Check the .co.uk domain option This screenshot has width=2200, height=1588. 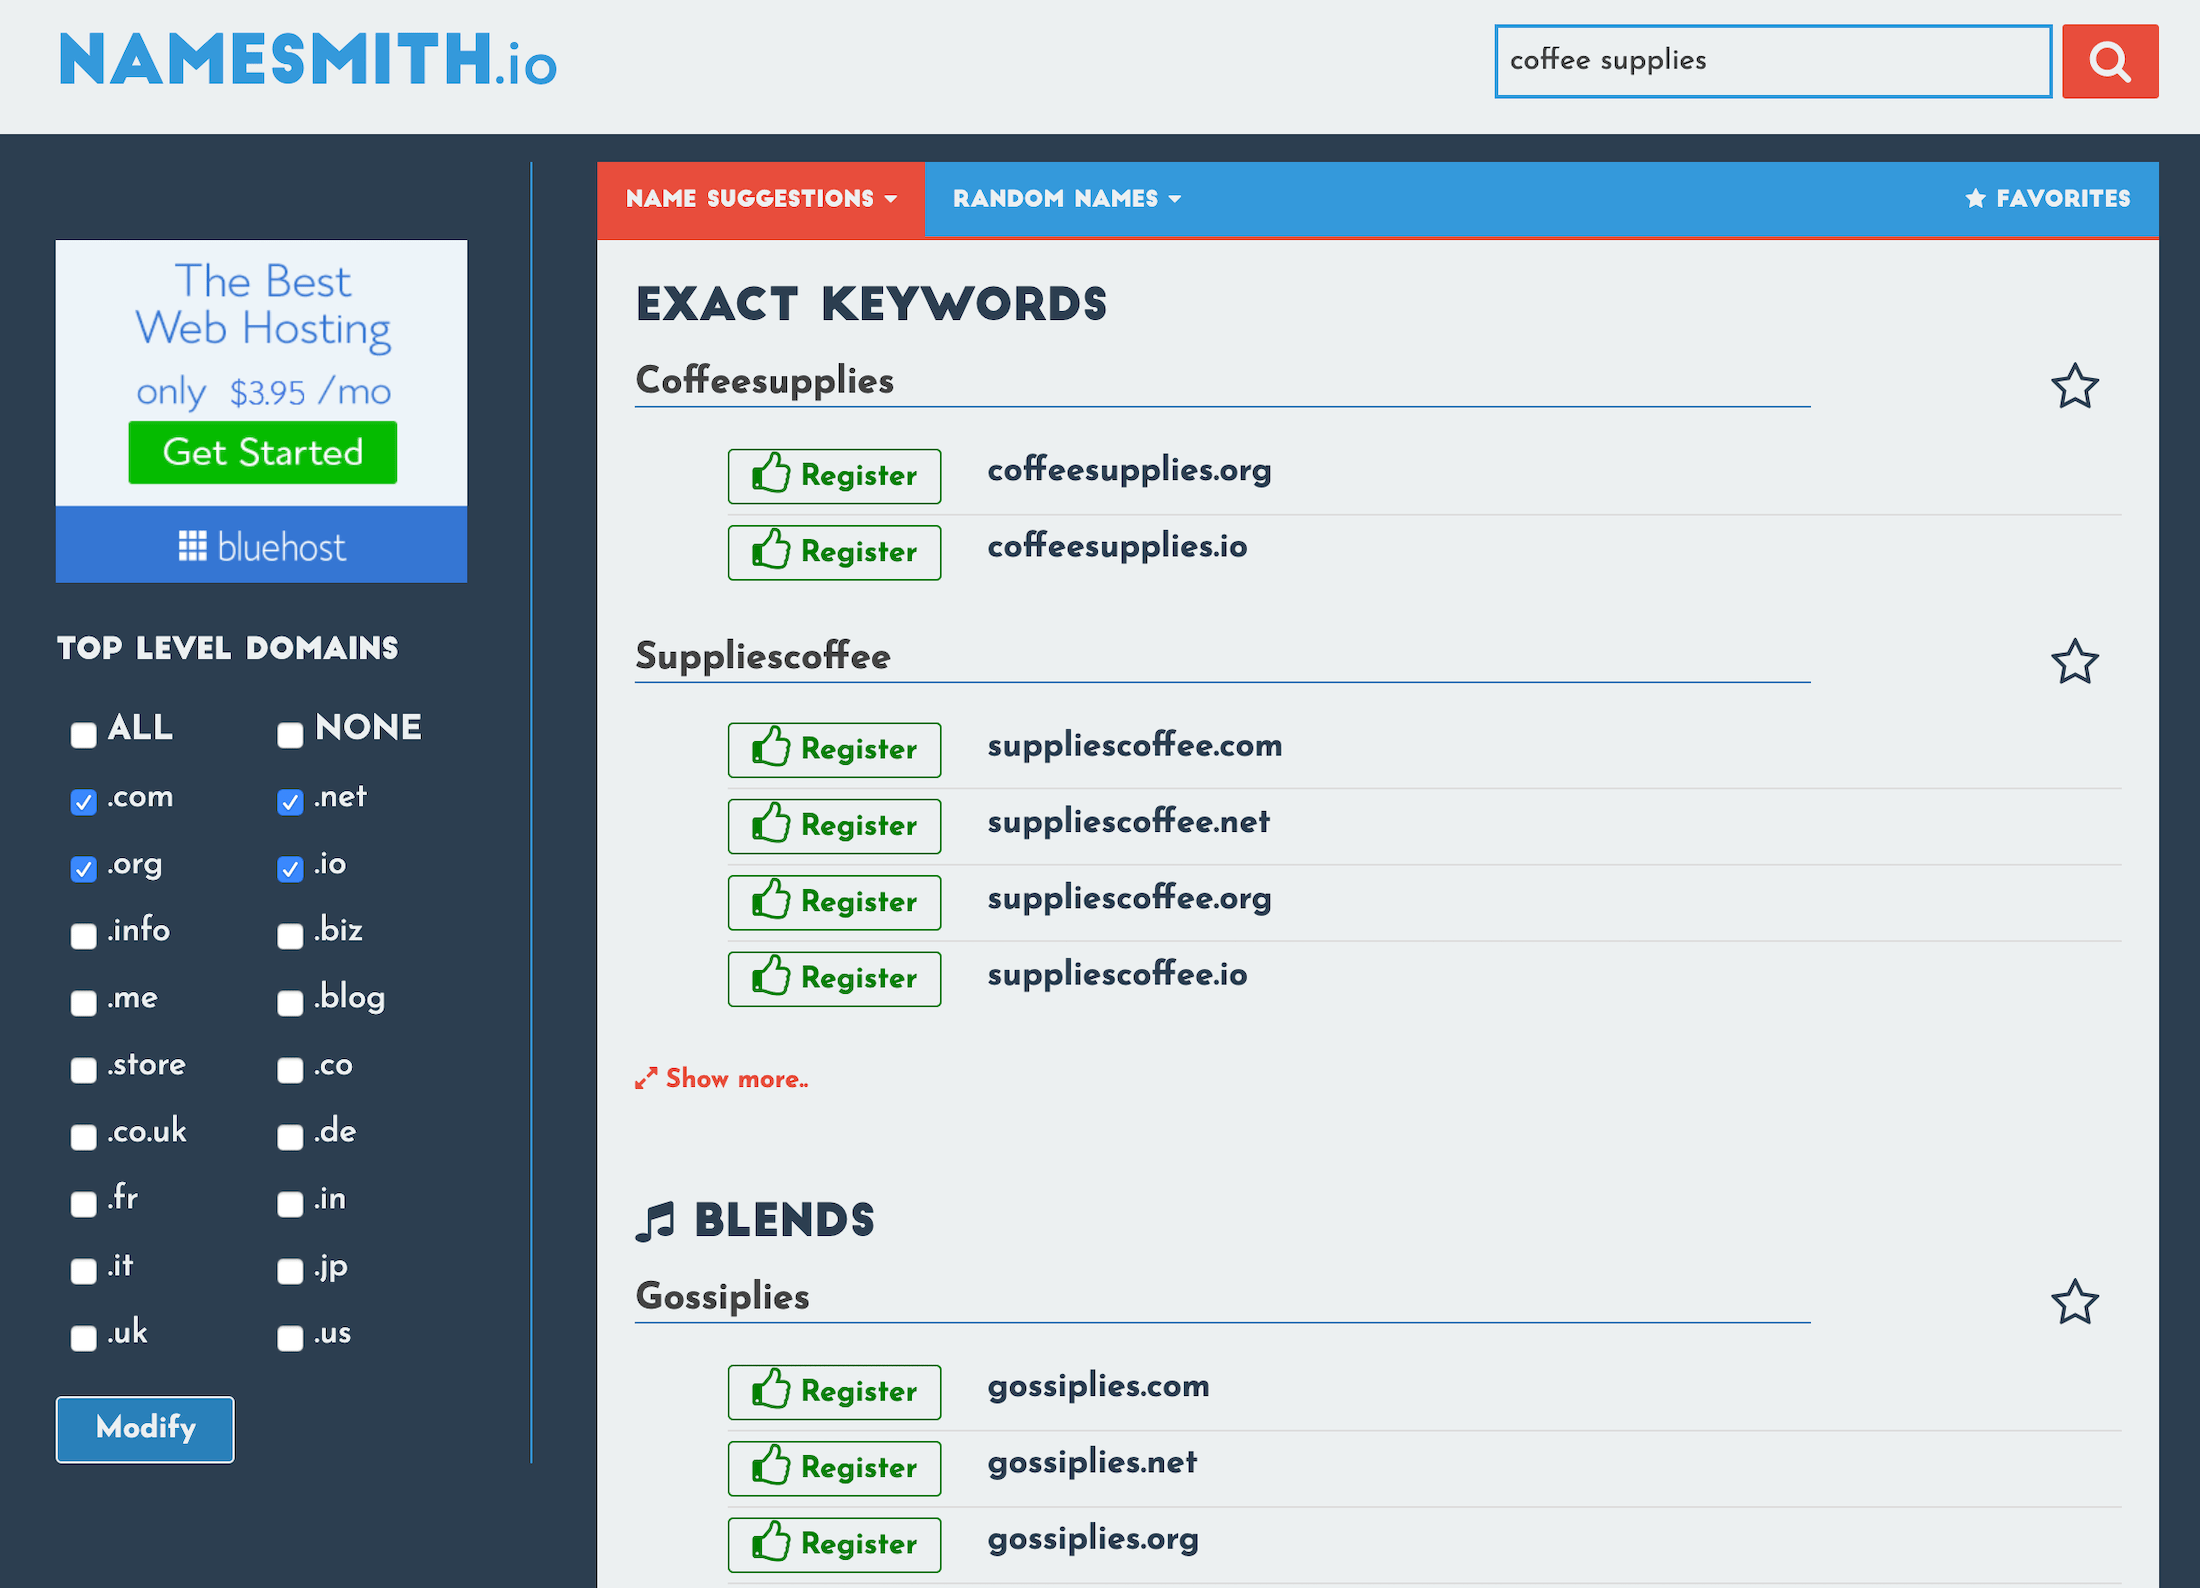click(x=83, y=1136)
